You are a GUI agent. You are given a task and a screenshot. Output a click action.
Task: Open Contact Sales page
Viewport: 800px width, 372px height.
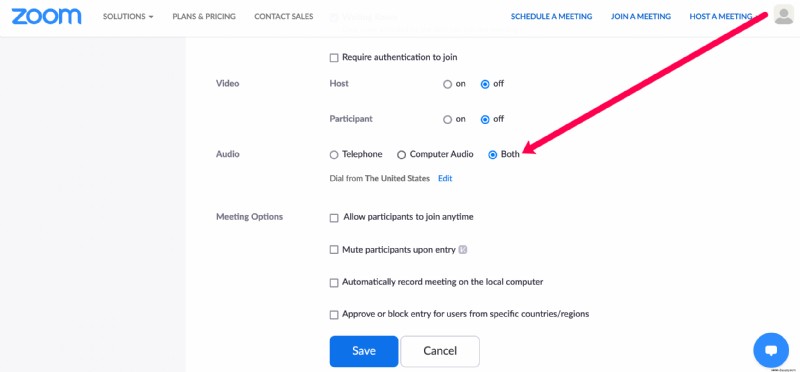(x=284, y=16)
